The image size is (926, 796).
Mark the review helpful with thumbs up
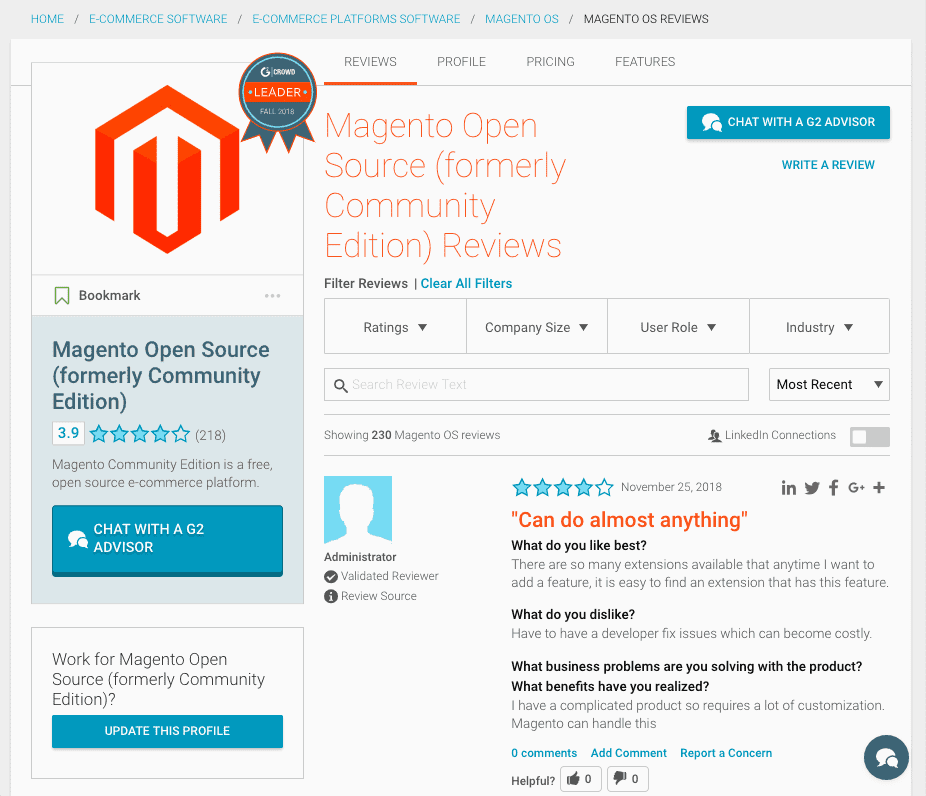pyautogui.click(x=581, y=779)
